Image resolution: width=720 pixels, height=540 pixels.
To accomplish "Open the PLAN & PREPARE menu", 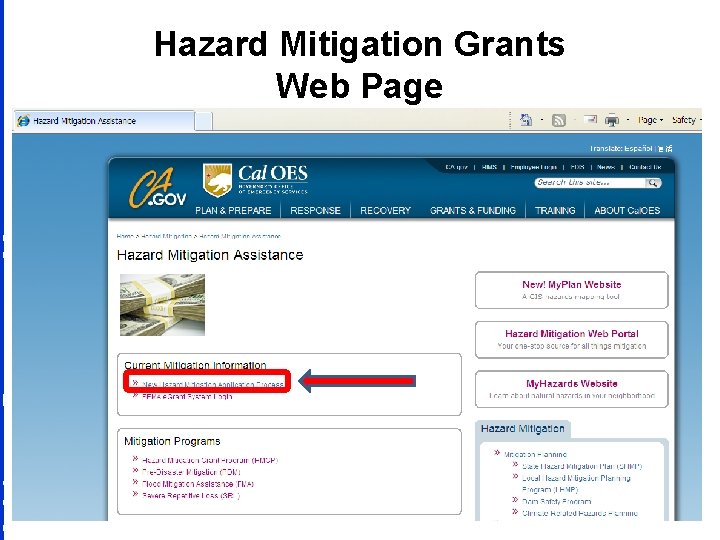I will (233, 210).
